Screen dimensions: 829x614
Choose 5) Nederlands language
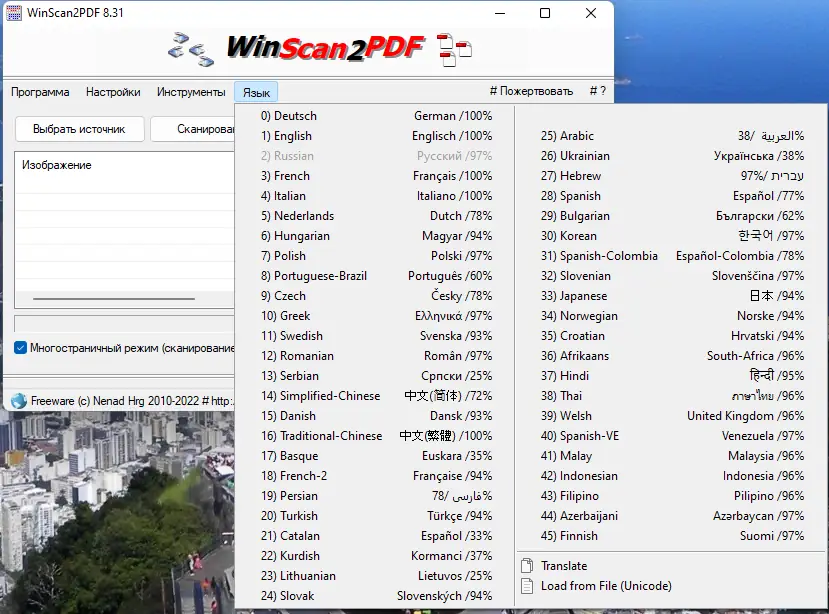(376, 216)
